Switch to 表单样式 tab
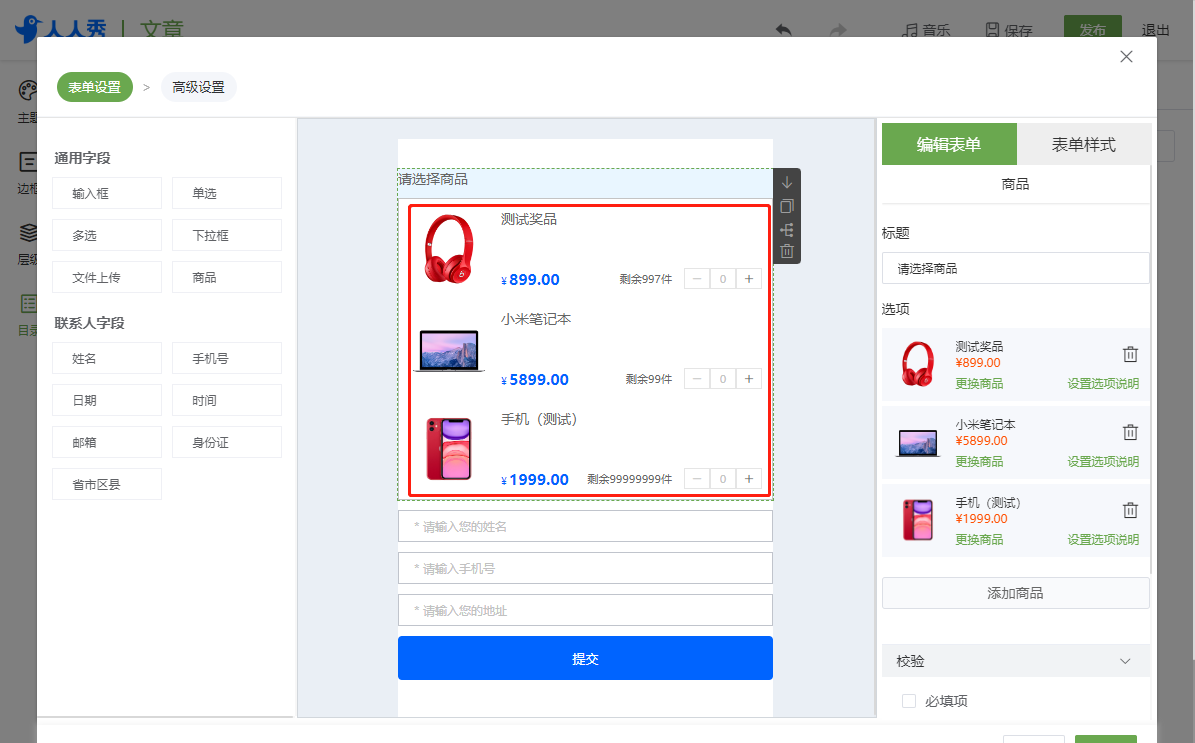The image size is (1195, 743). 1084,144
